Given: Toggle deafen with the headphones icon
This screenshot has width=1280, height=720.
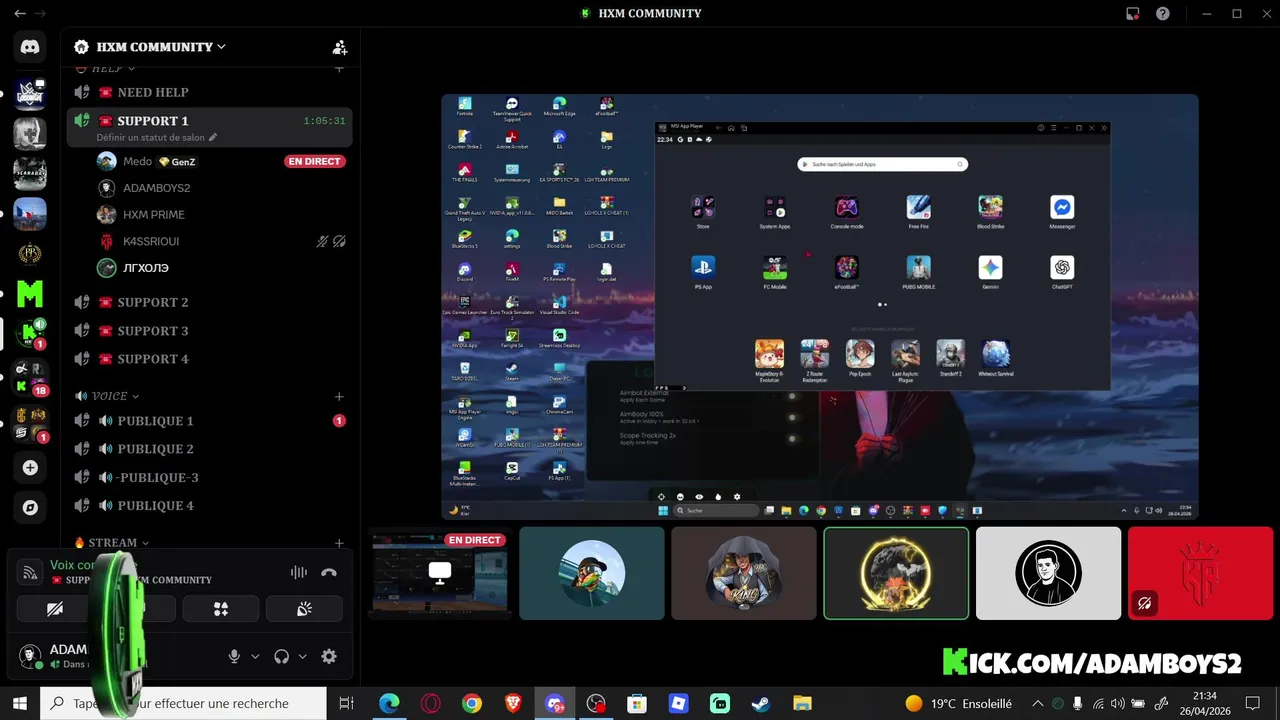Looking at the screenshot, I should (x=281, y=656).
